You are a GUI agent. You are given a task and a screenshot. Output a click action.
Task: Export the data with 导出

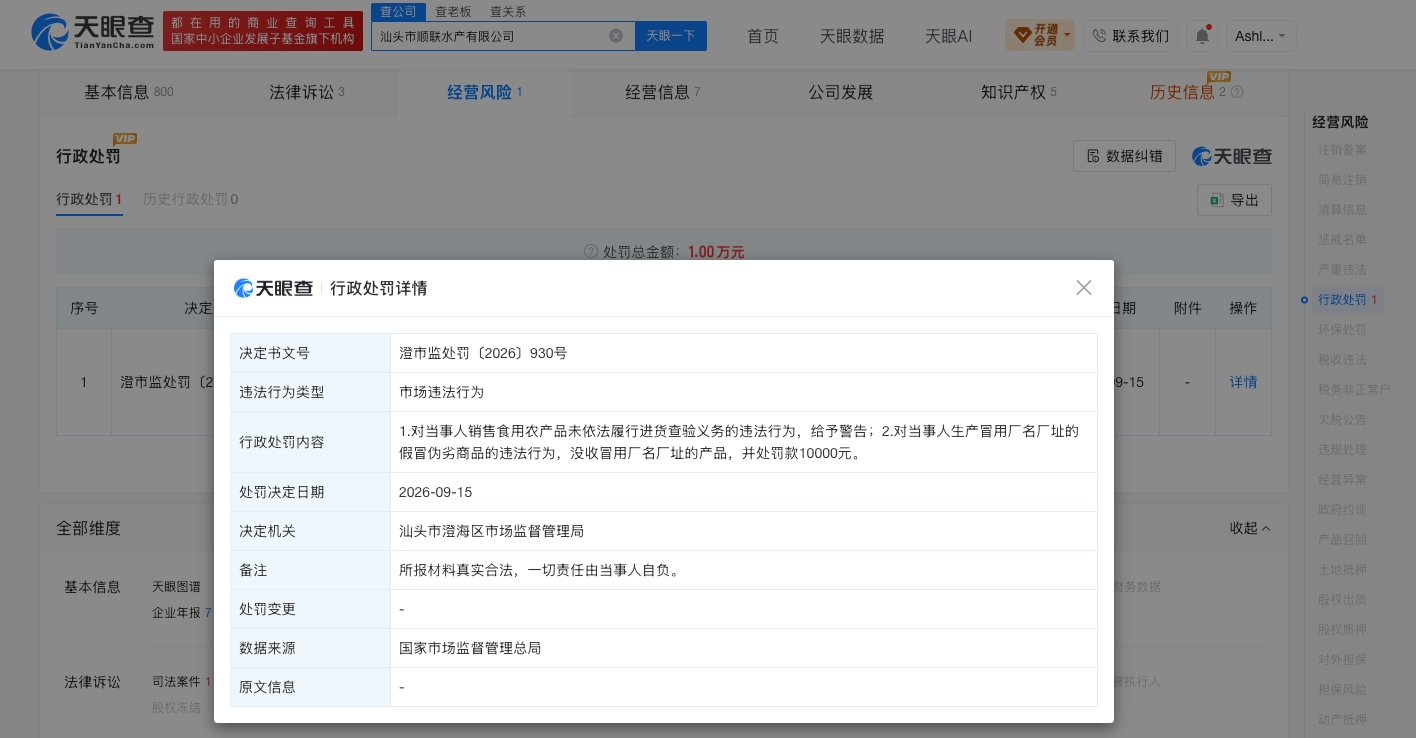1234,200
